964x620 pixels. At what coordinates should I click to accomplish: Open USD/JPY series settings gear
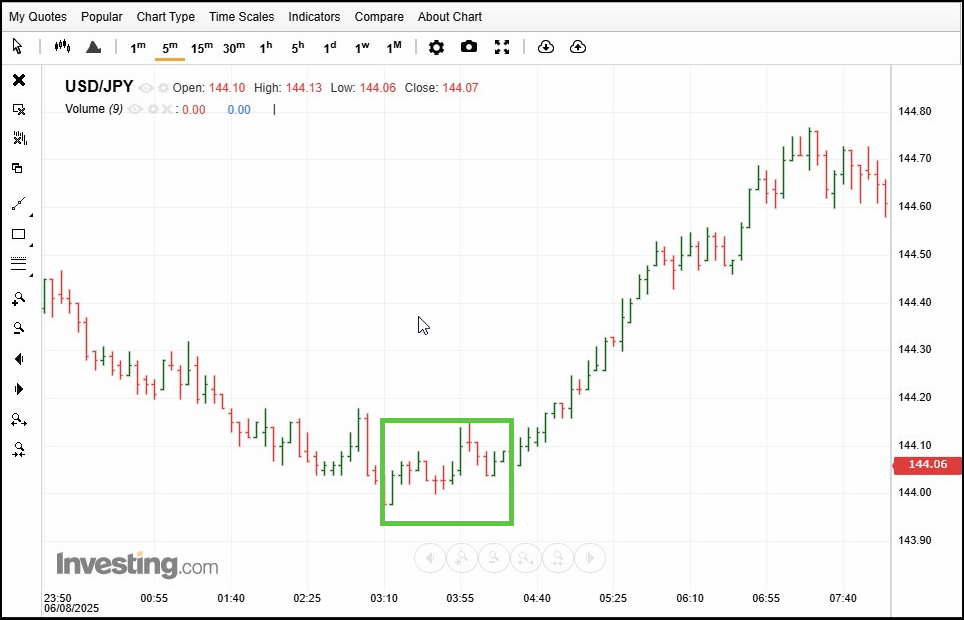click(163, 89)
